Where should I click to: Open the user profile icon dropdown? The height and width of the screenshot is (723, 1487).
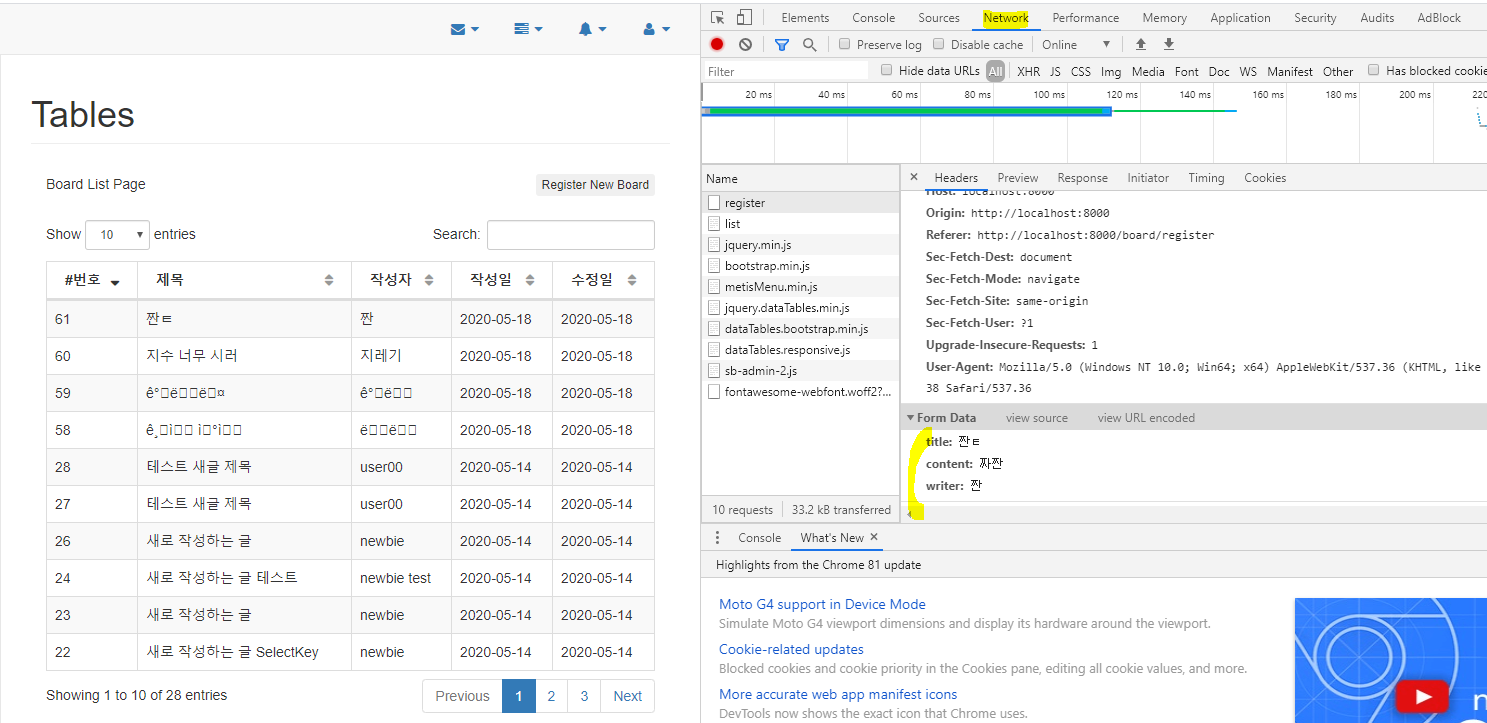[656, 29]
